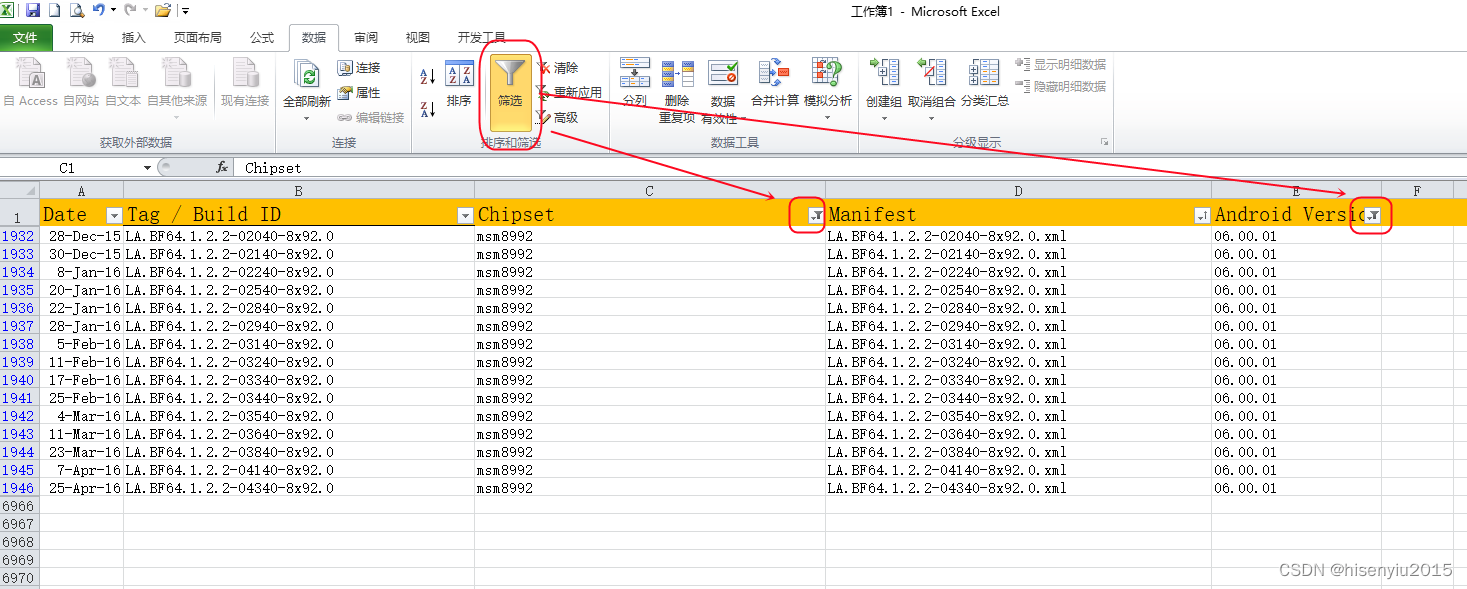Click cell LA.BF64.1.2.2-04340-8x92.0 in column B
Screen dimensions: 1467x589
(x=299, y=488)
